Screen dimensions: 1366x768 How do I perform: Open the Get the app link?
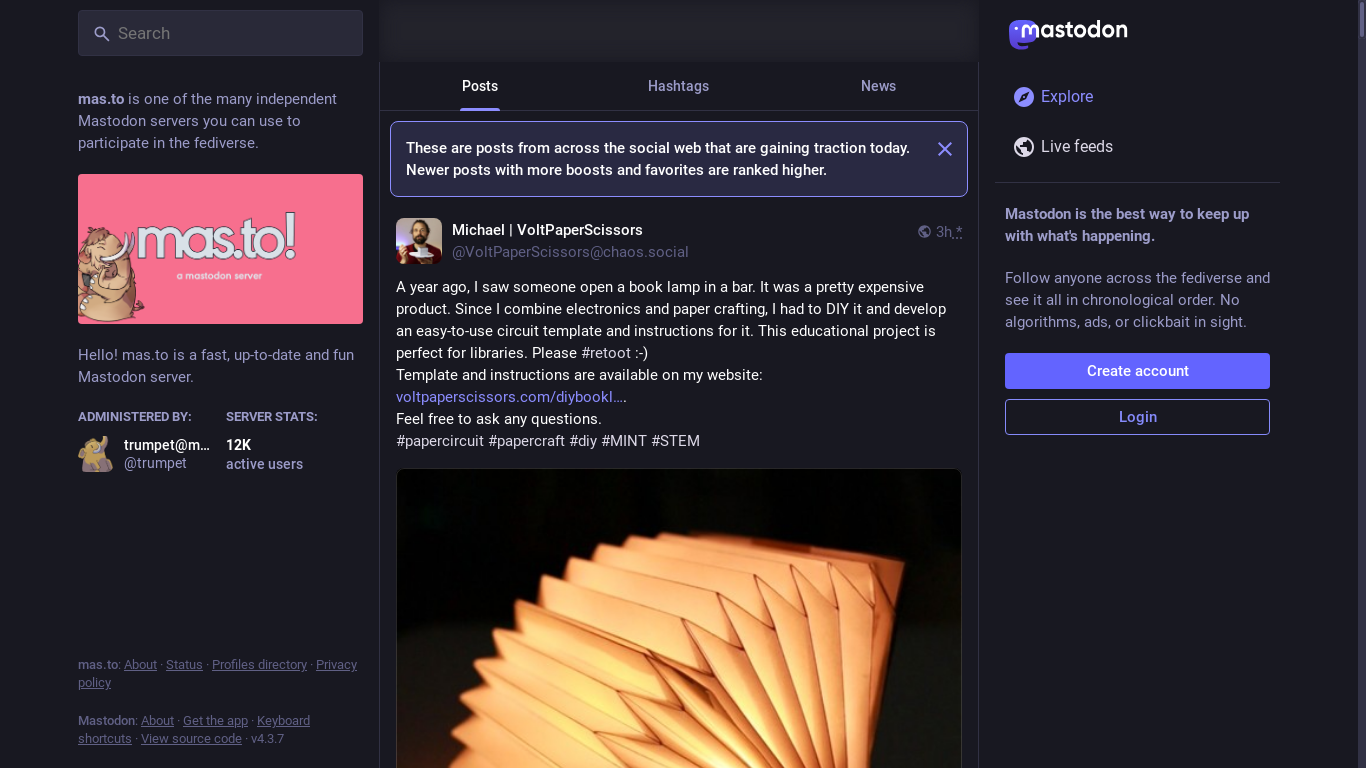(x=215, y=721)
